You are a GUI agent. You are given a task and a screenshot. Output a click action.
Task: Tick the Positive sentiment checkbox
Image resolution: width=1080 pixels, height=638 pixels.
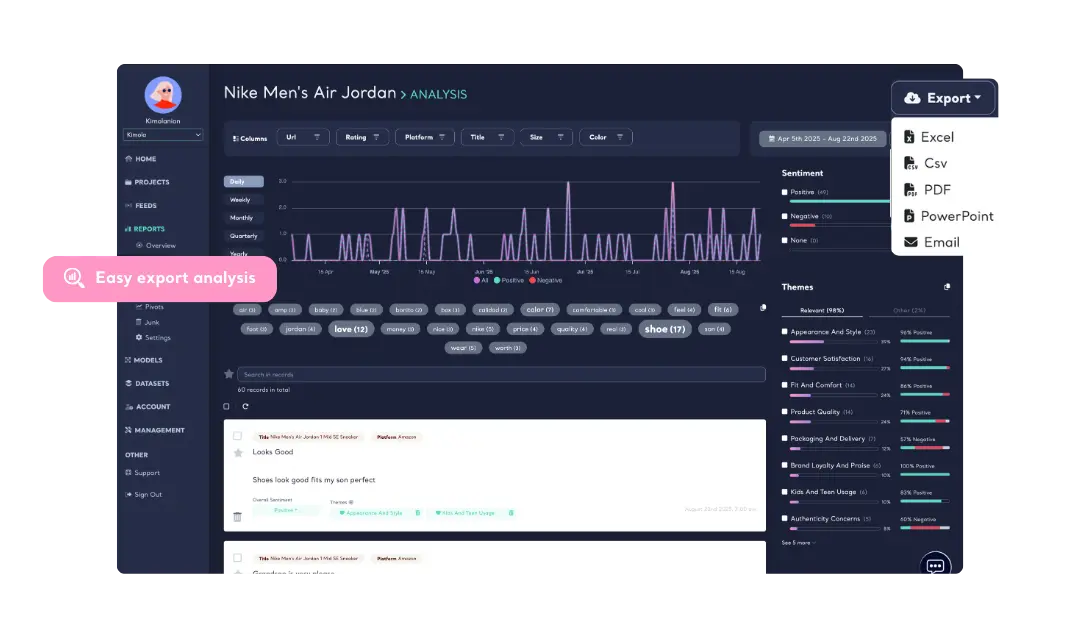[x=785, y=192]
